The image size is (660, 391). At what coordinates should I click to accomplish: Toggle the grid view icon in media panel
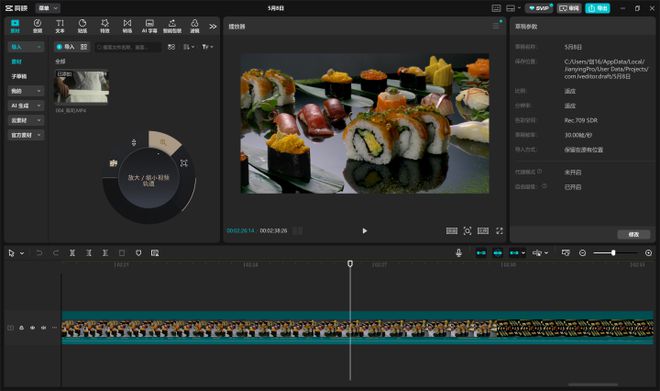point(171,47)
